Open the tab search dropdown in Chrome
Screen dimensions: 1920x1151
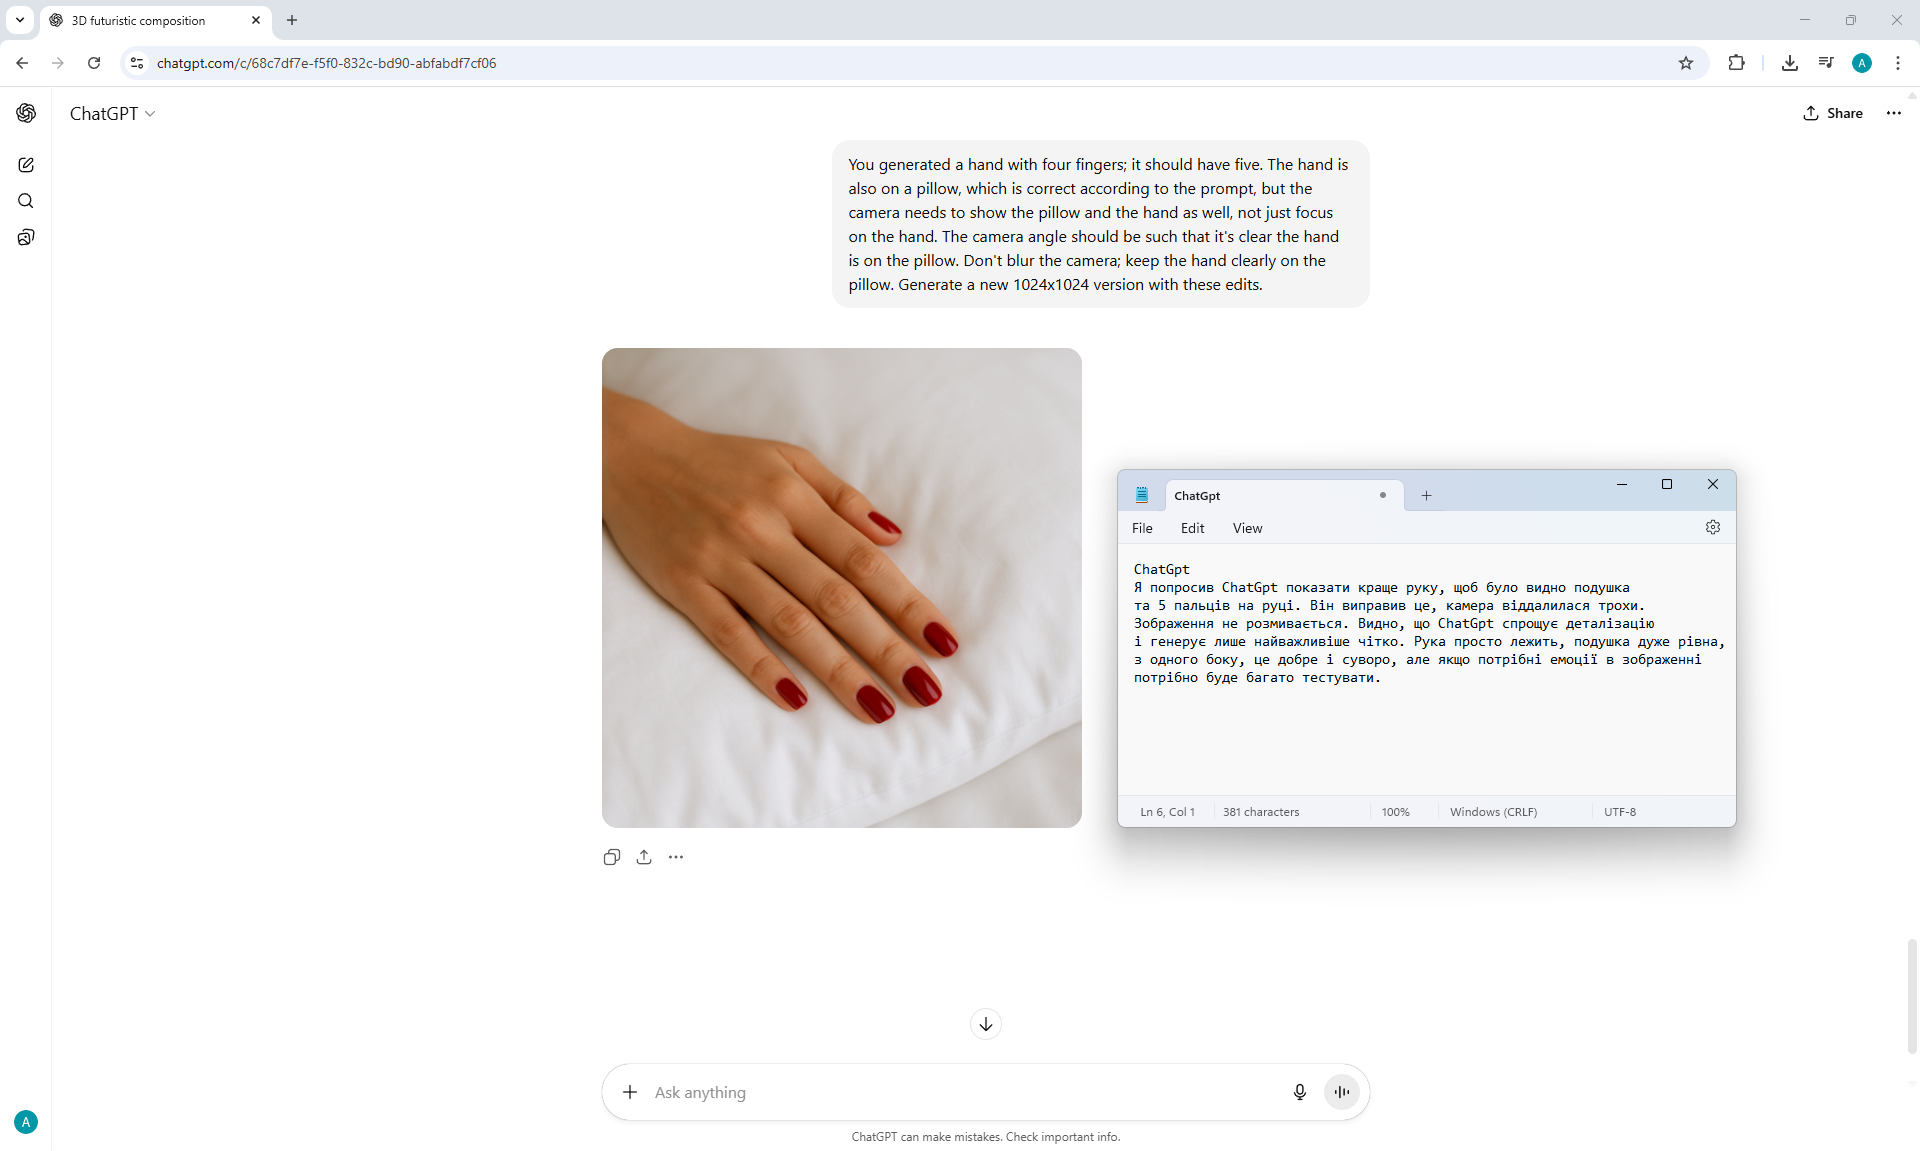pyautogui.click(x=19, y=20)
